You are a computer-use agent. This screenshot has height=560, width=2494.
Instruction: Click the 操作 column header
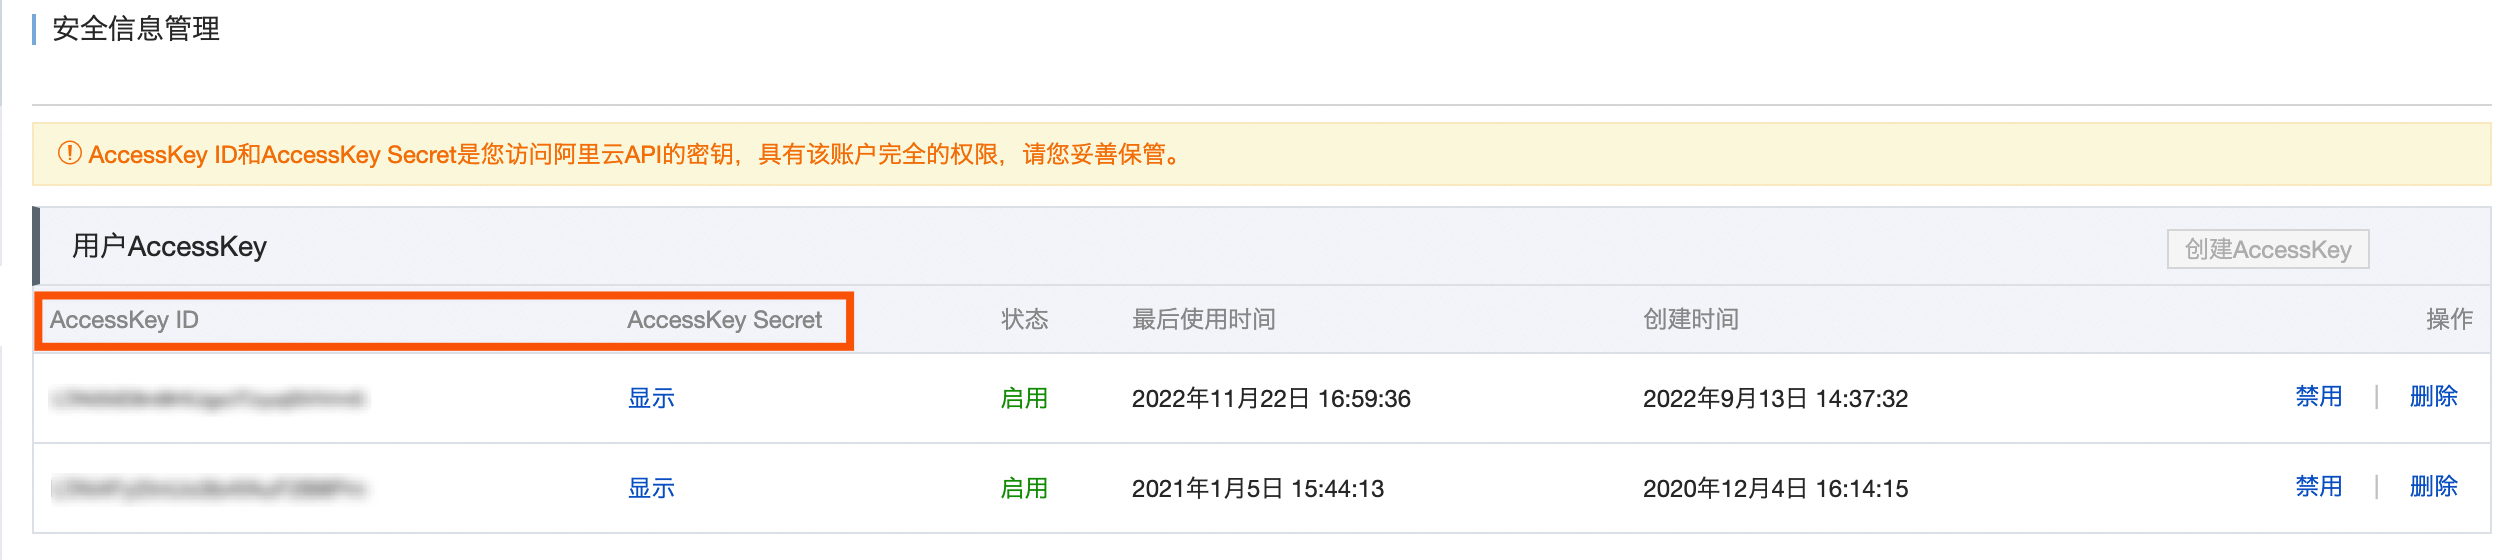pos(2448,320)
